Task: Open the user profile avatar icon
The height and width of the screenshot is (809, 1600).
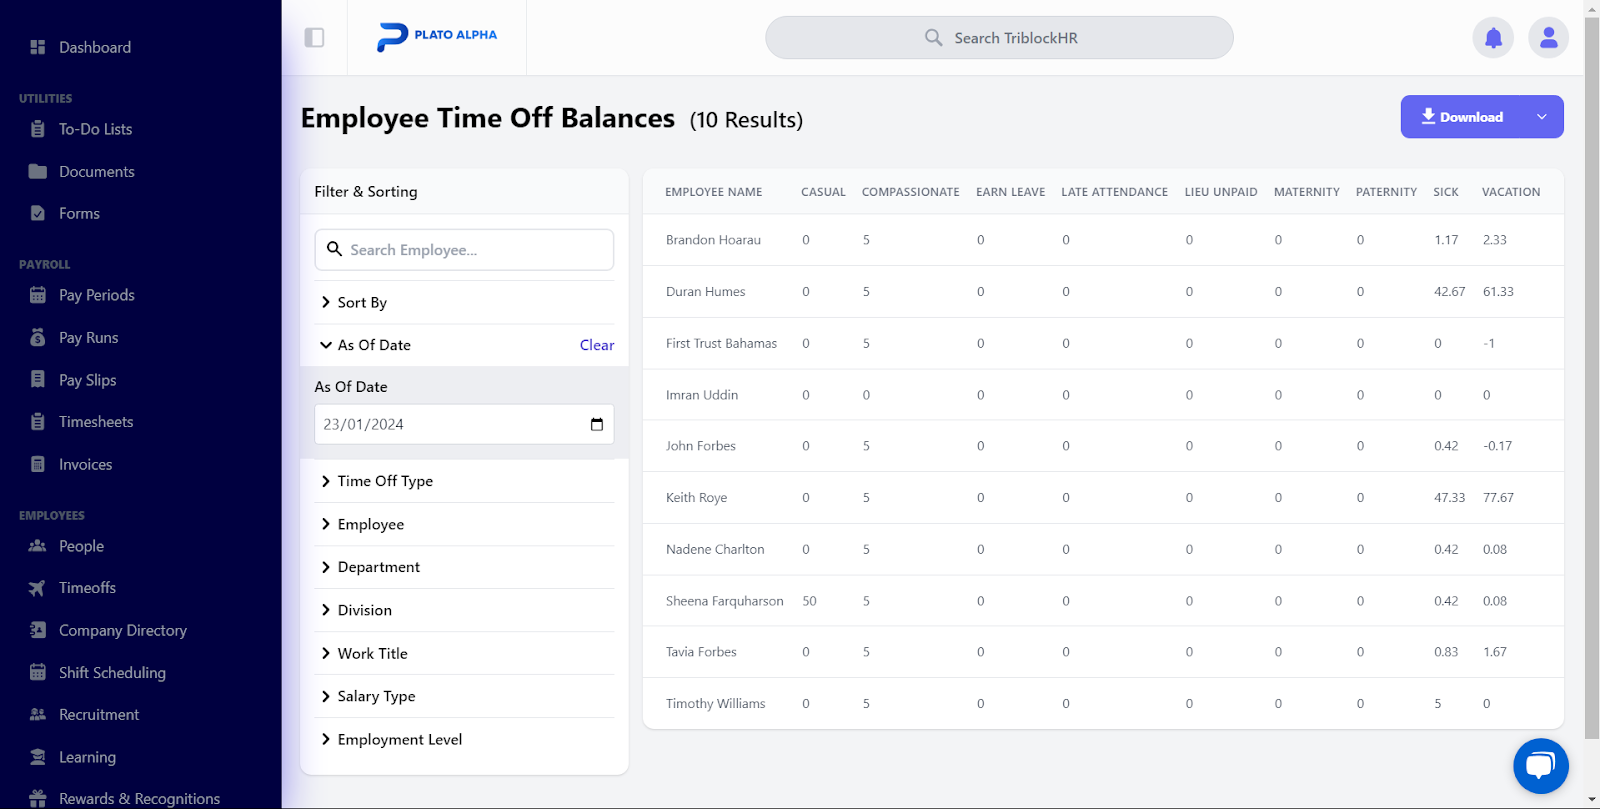Action: [x=1548, y=38]
